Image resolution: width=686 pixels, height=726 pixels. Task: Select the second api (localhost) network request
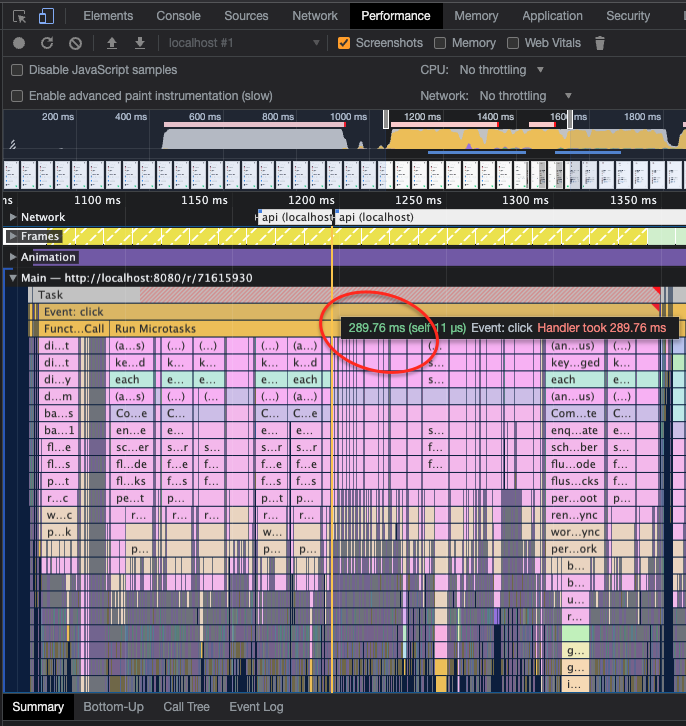point(509,217)
